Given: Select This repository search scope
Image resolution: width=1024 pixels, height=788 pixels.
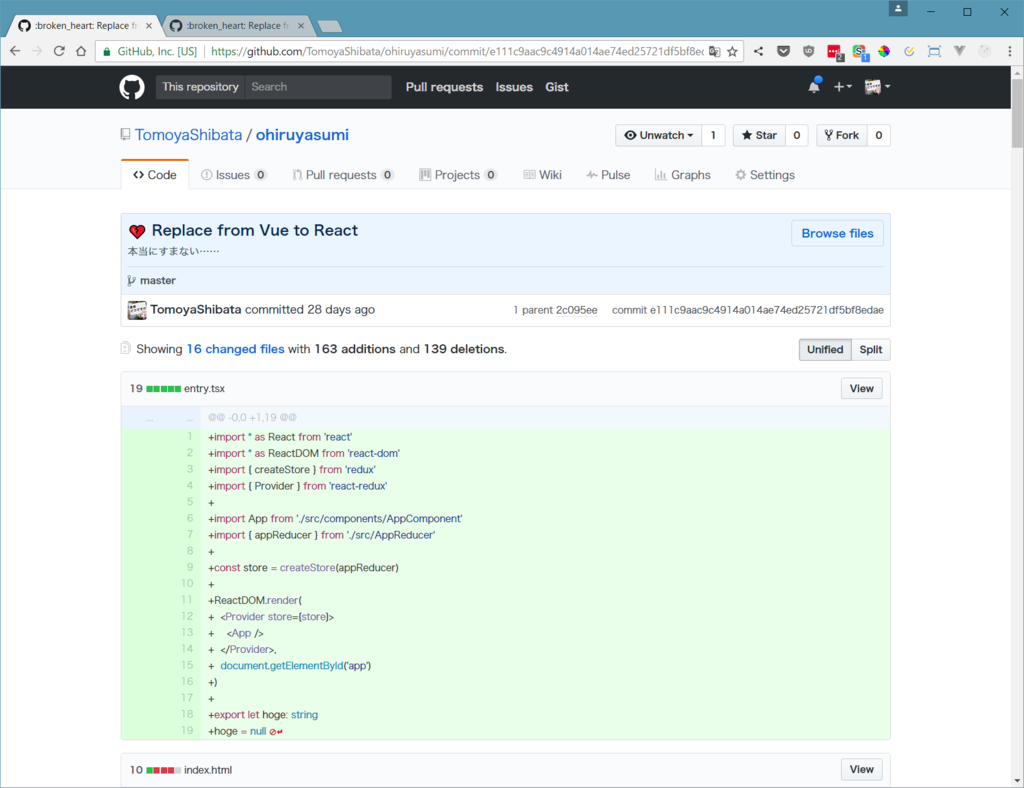Looking at the screenshot, I should click(x=200, y=87).
